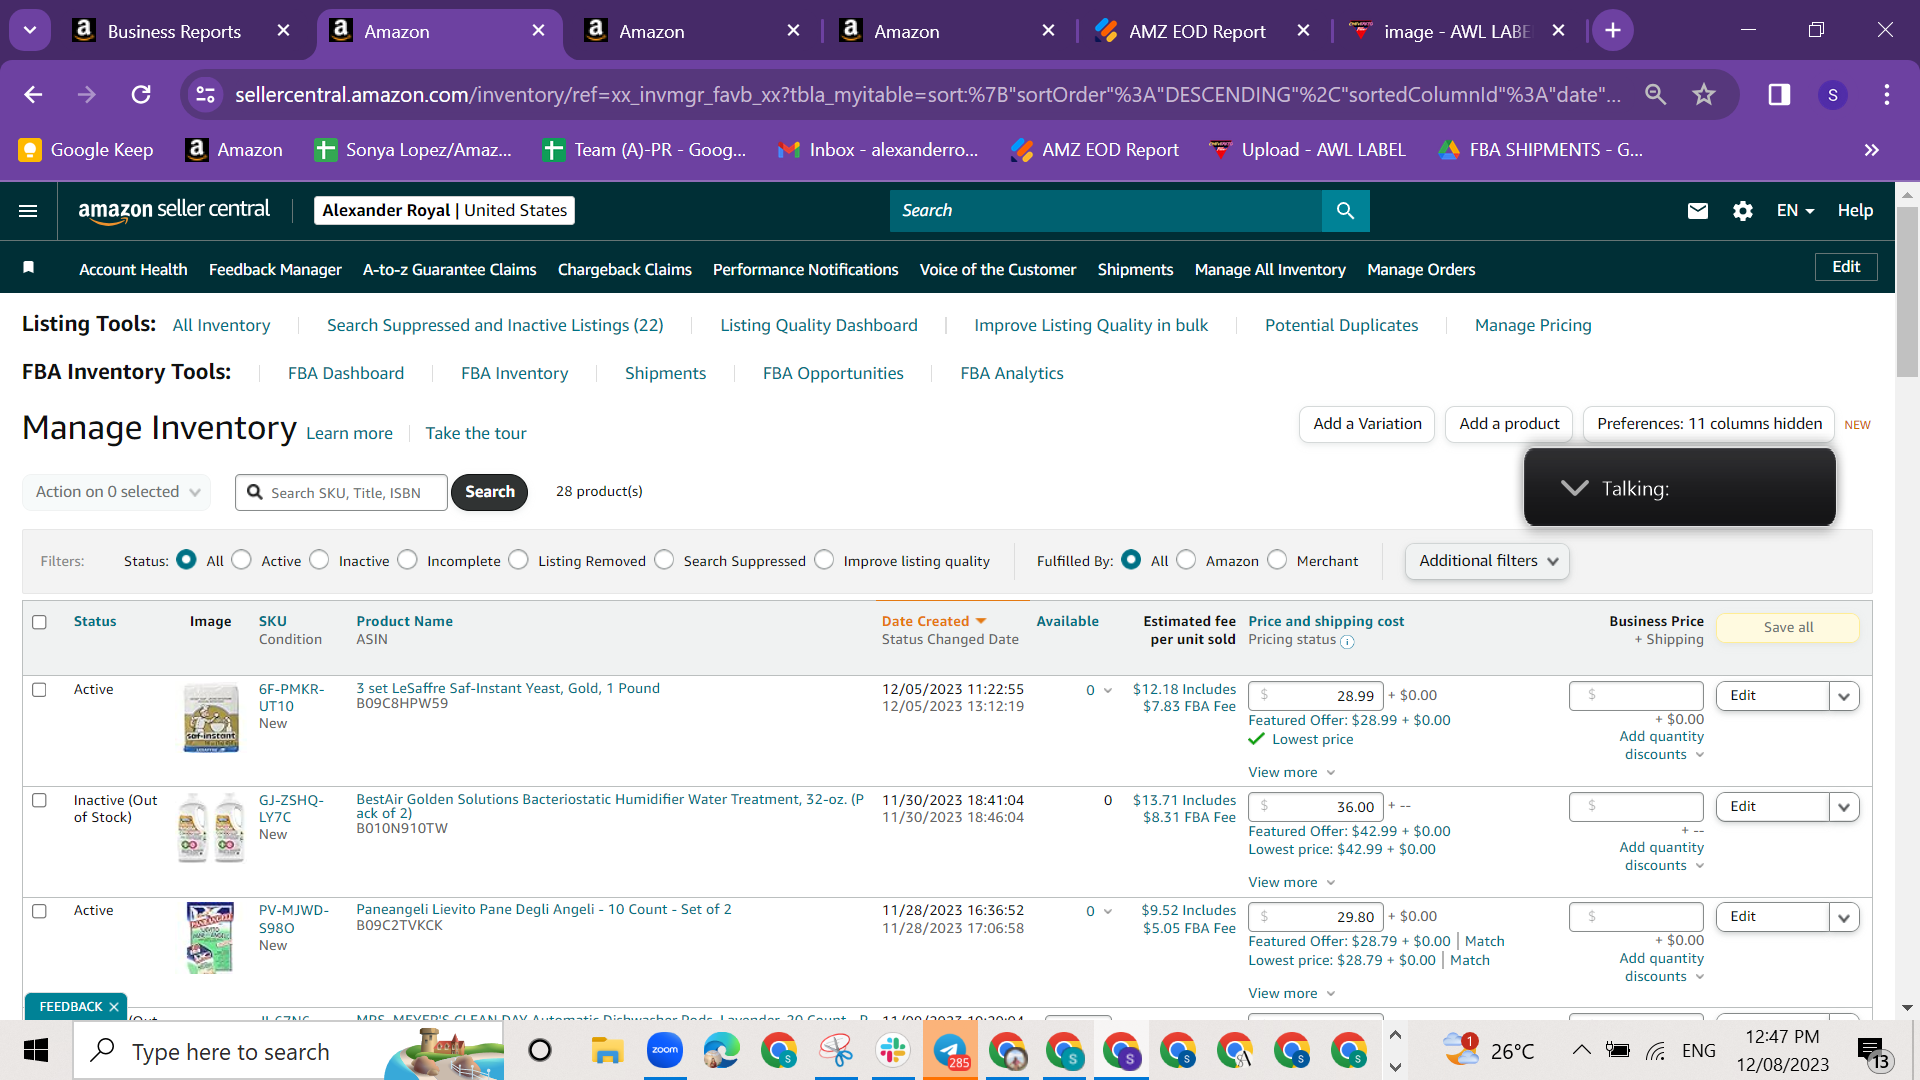Switch to the AMZ EOD Report tab

point(1203,31)
